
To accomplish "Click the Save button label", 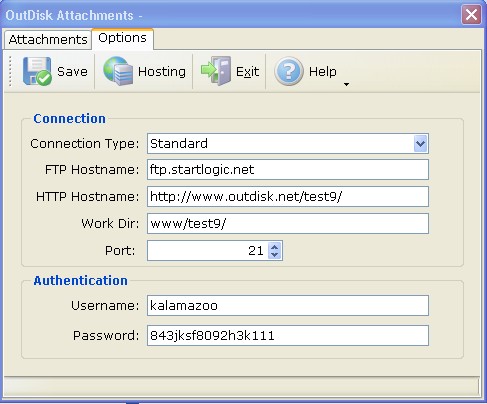I will [x=72, y=71].
